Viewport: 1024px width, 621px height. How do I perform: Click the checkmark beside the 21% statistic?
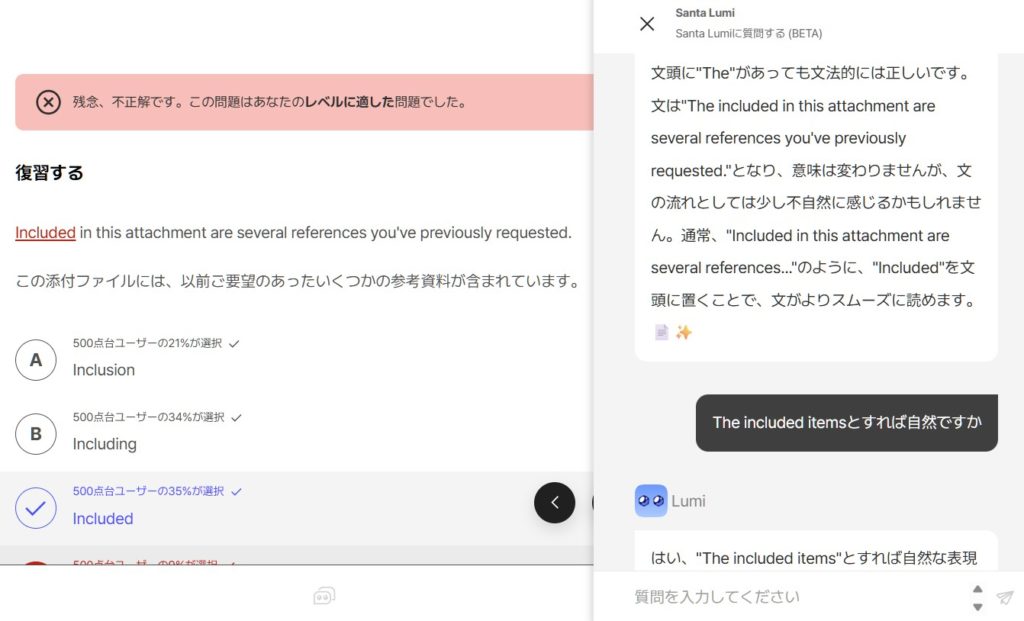[233, 343]
